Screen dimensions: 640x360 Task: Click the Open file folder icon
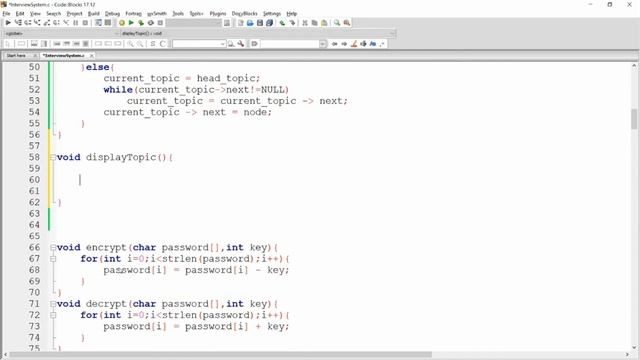click(x=250, y=23)
